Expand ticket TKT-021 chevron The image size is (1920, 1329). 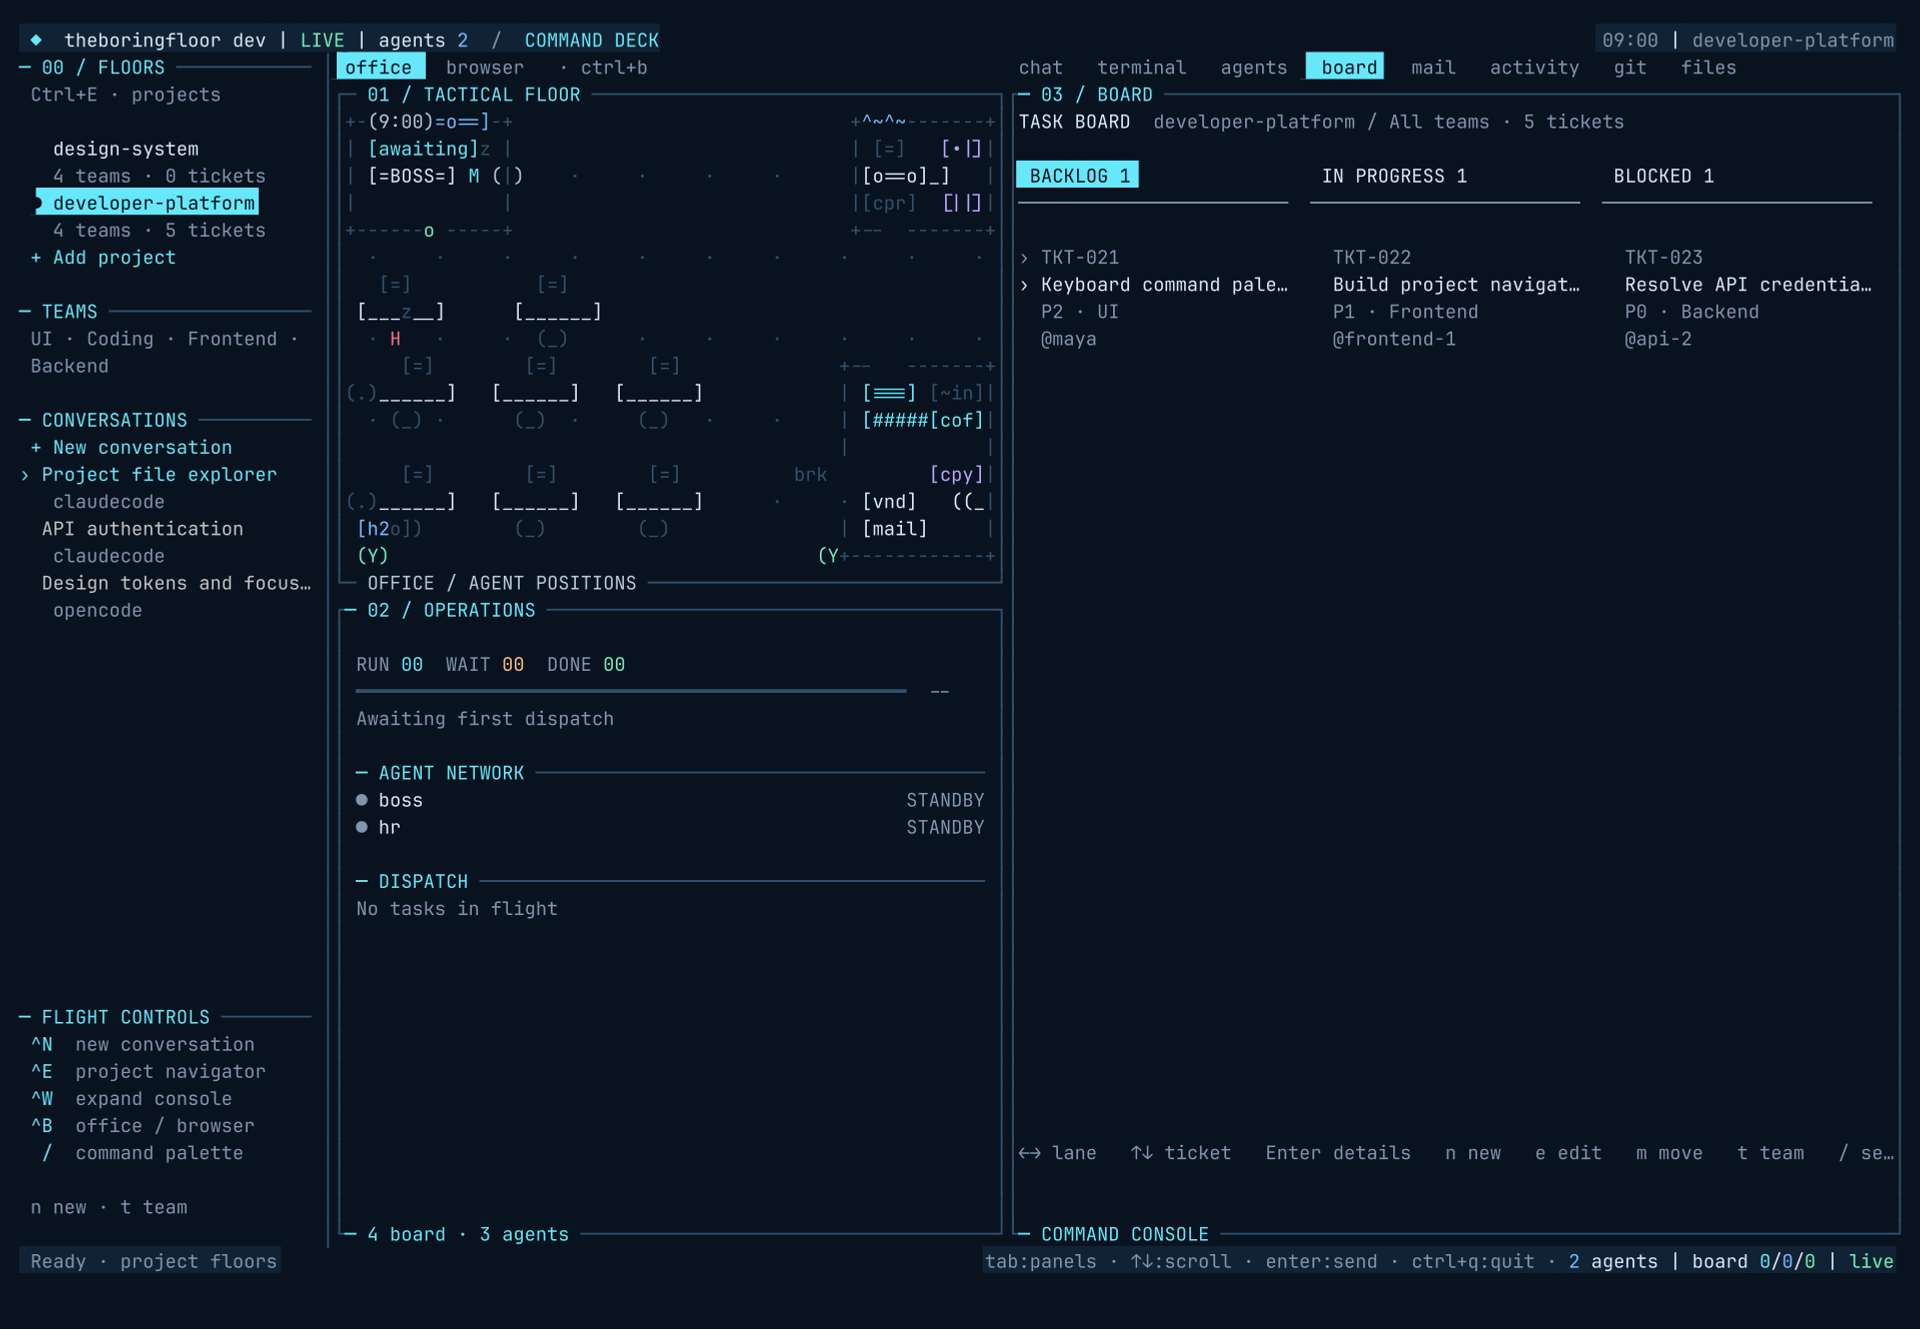[1024, 258]
